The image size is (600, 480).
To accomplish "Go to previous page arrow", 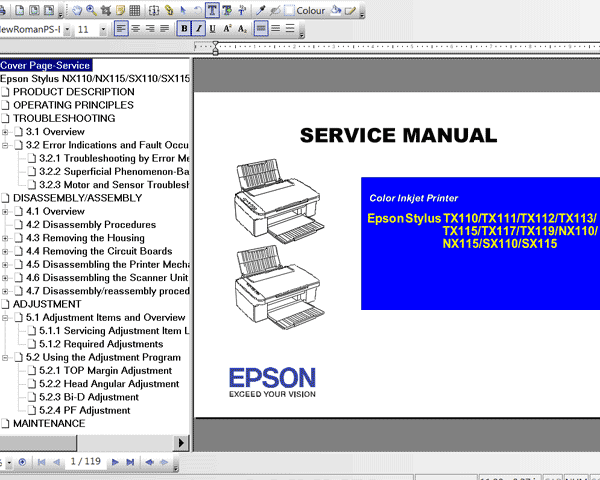I will click(x=56, y=462).
